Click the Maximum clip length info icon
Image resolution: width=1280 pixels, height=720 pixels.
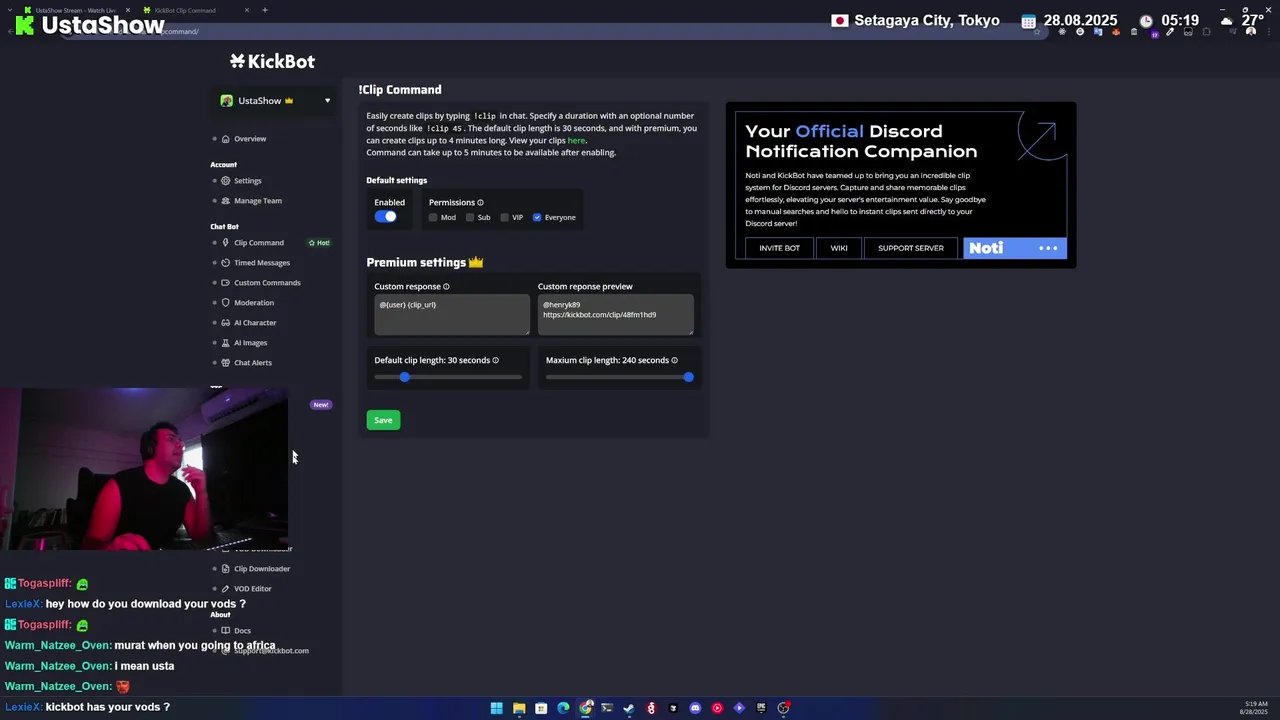point(674,361)
